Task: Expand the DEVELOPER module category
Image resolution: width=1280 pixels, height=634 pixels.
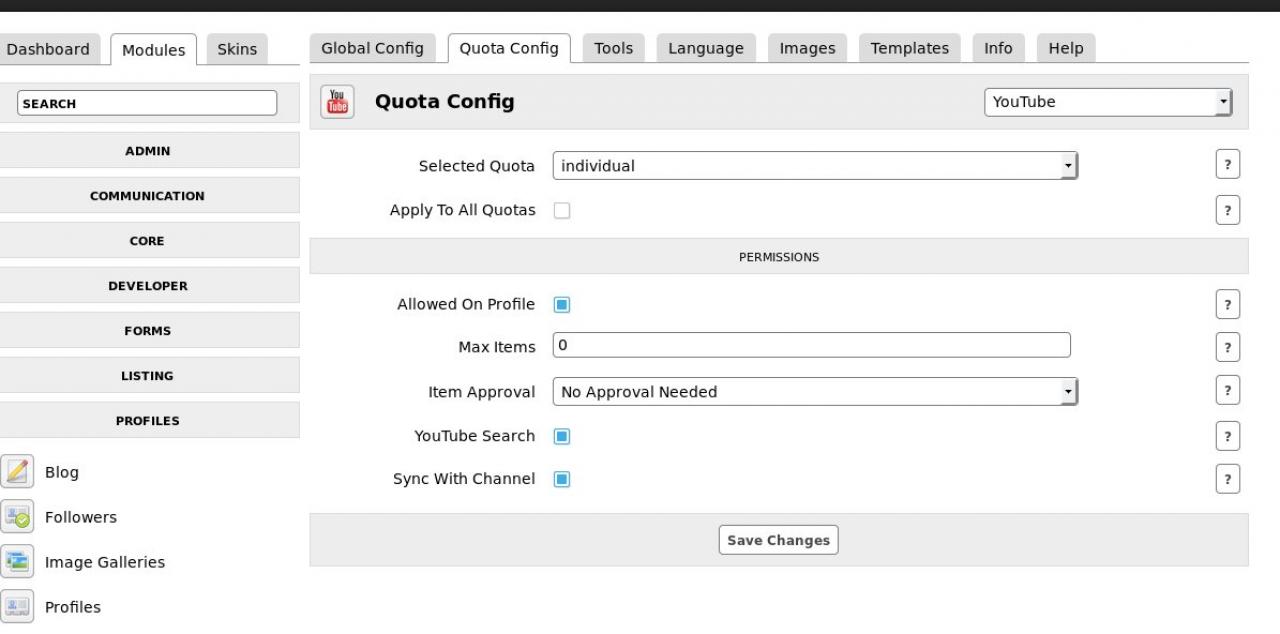Action: point(148,286)
